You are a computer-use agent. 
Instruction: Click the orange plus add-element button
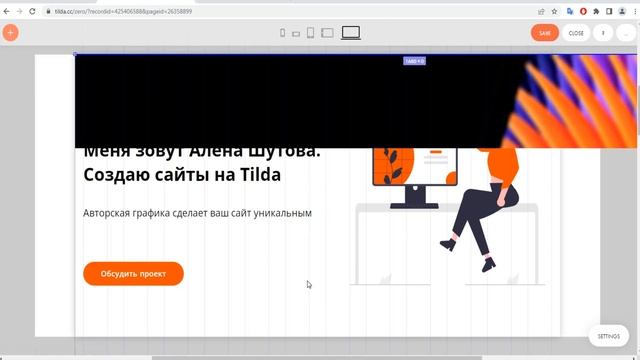11,33
